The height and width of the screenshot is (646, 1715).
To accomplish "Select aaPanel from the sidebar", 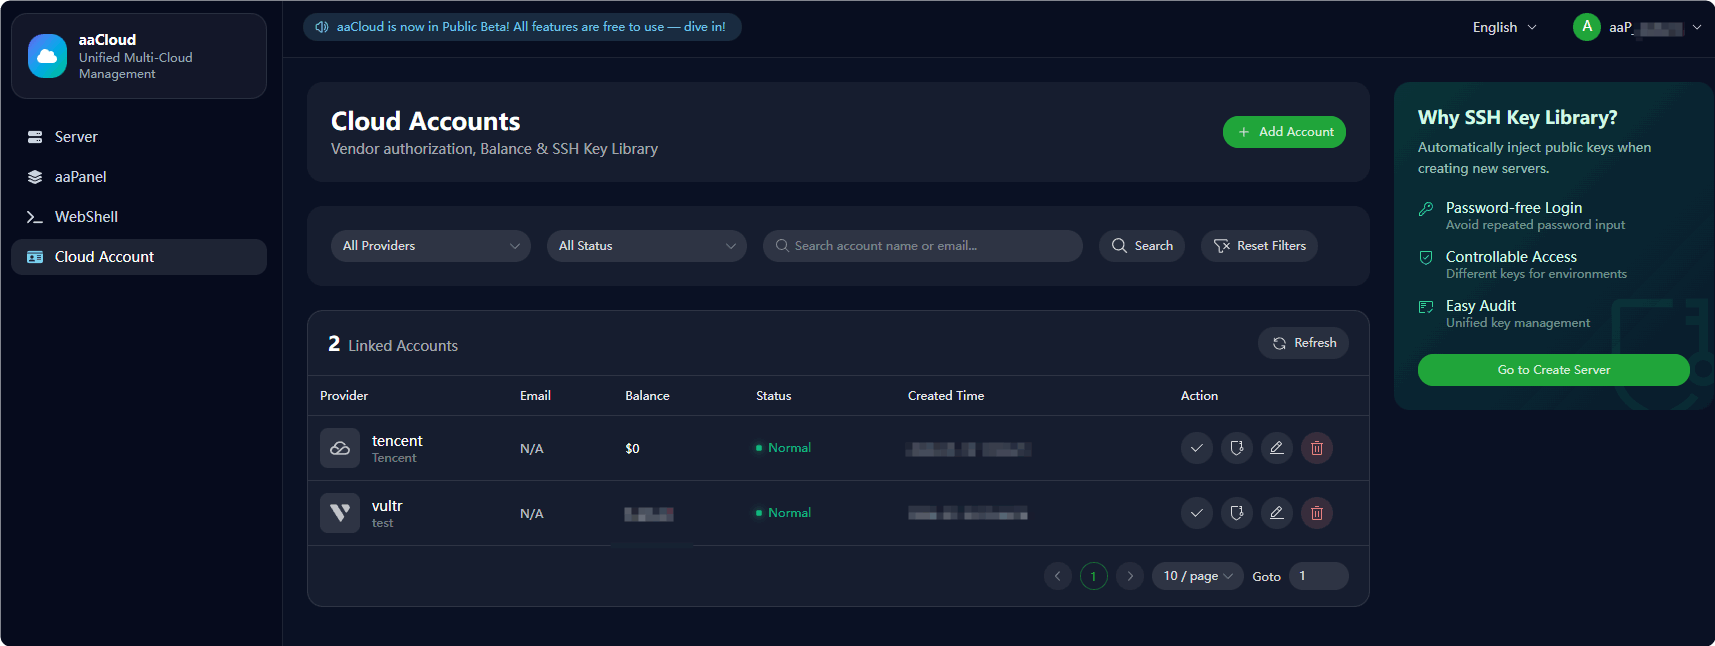I will click(80, 177).
